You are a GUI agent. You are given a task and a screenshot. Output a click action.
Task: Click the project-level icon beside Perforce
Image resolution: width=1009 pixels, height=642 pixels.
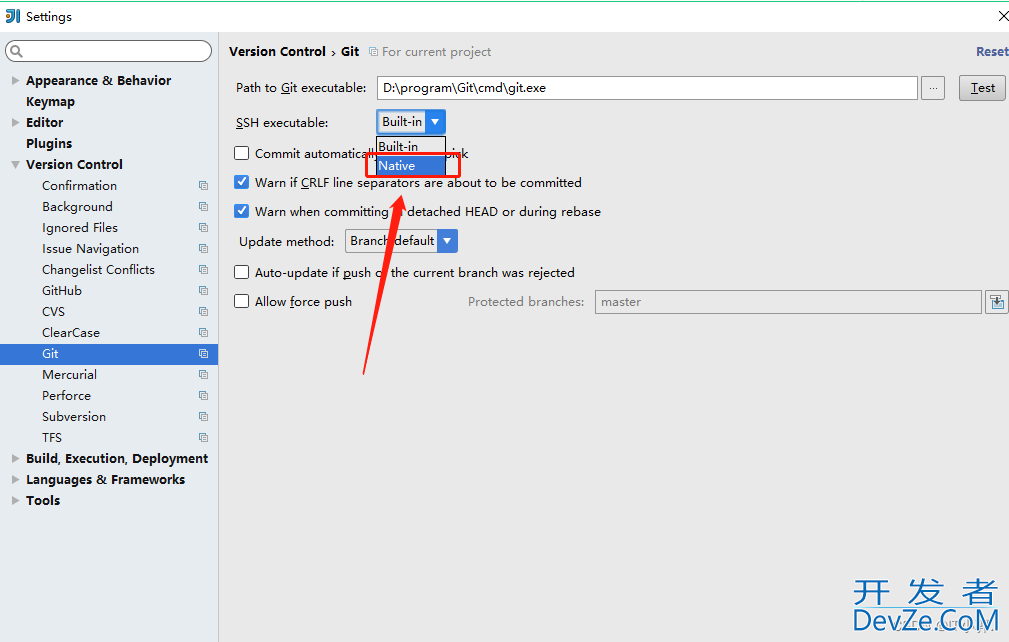[203, 396]
